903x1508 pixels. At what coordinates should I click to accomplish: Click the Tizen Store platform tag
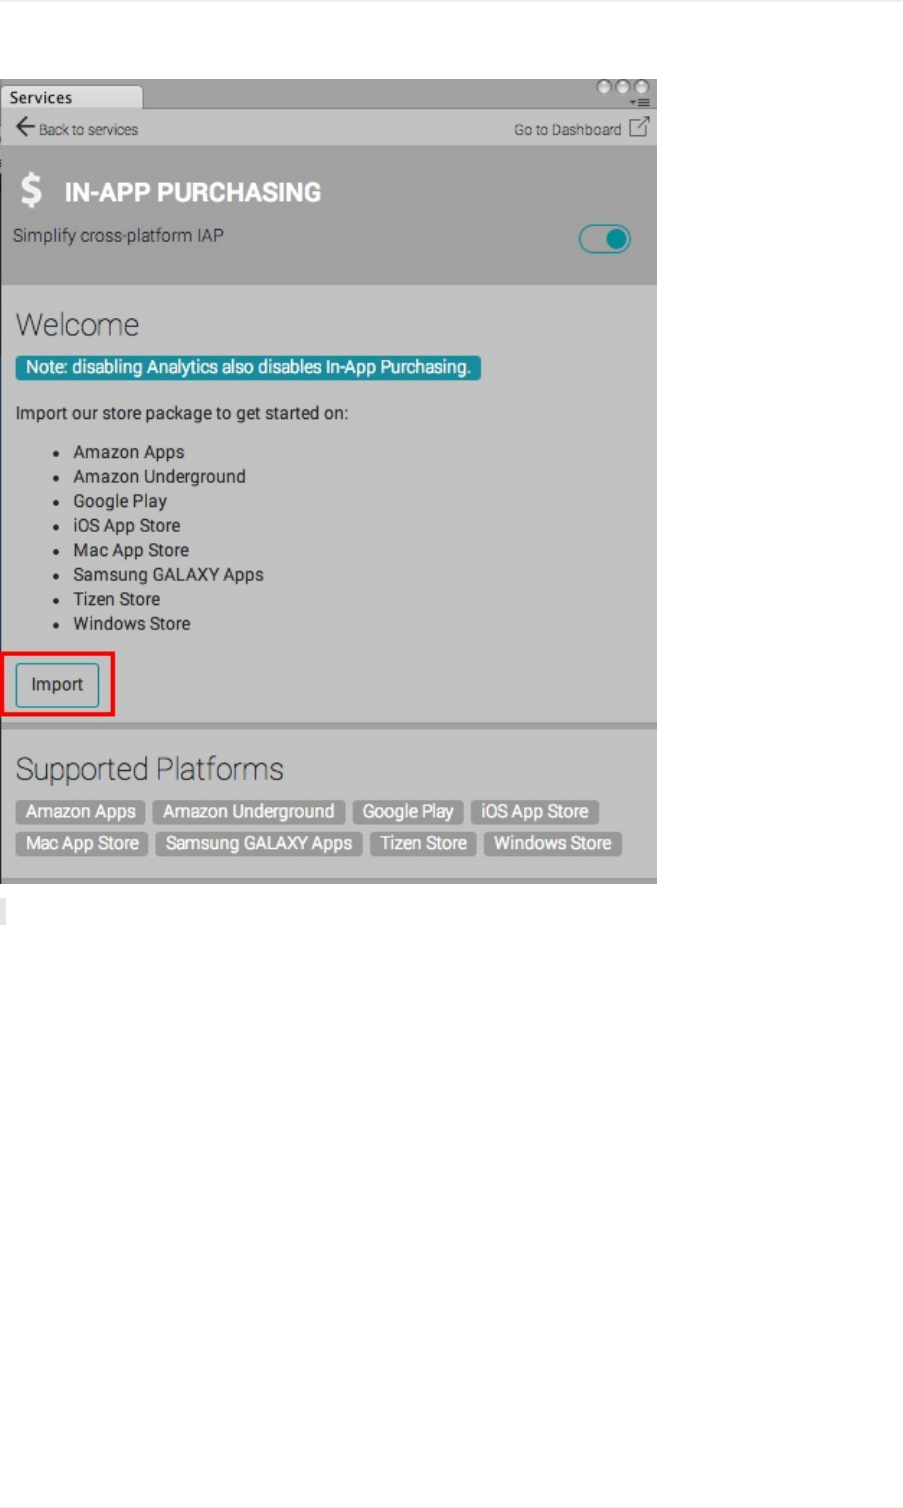(423, 844)
